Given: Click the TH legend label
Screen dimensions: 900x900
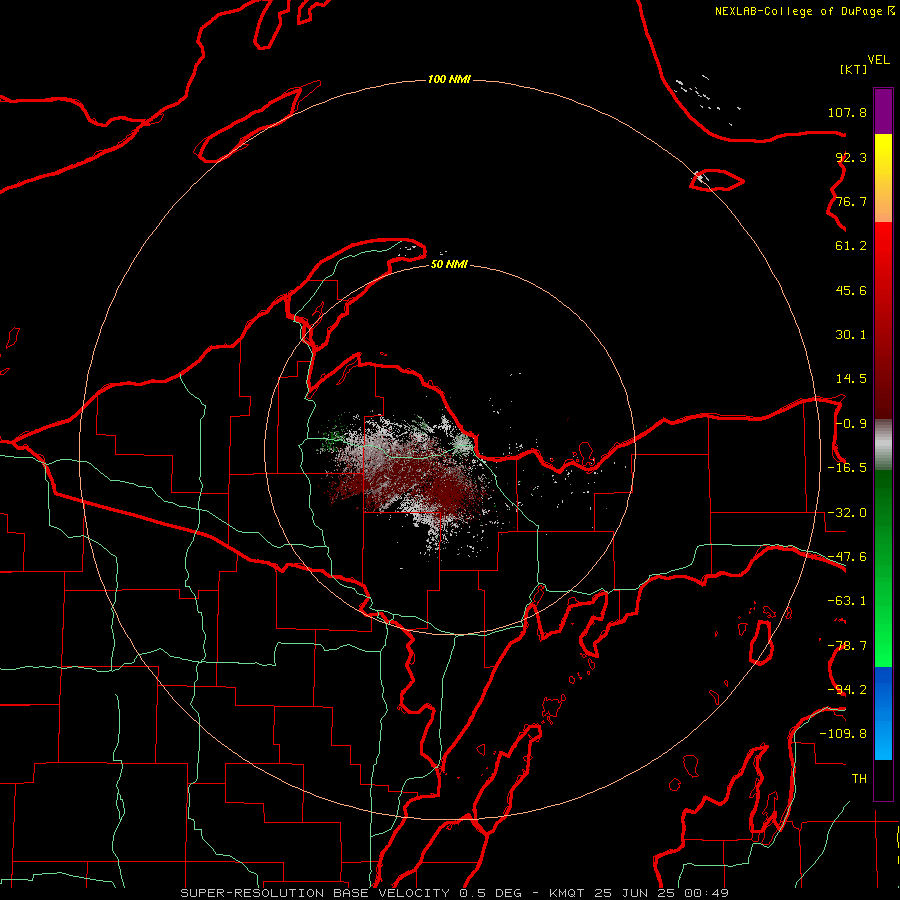Looking at the screenshot, I should 859,779.
